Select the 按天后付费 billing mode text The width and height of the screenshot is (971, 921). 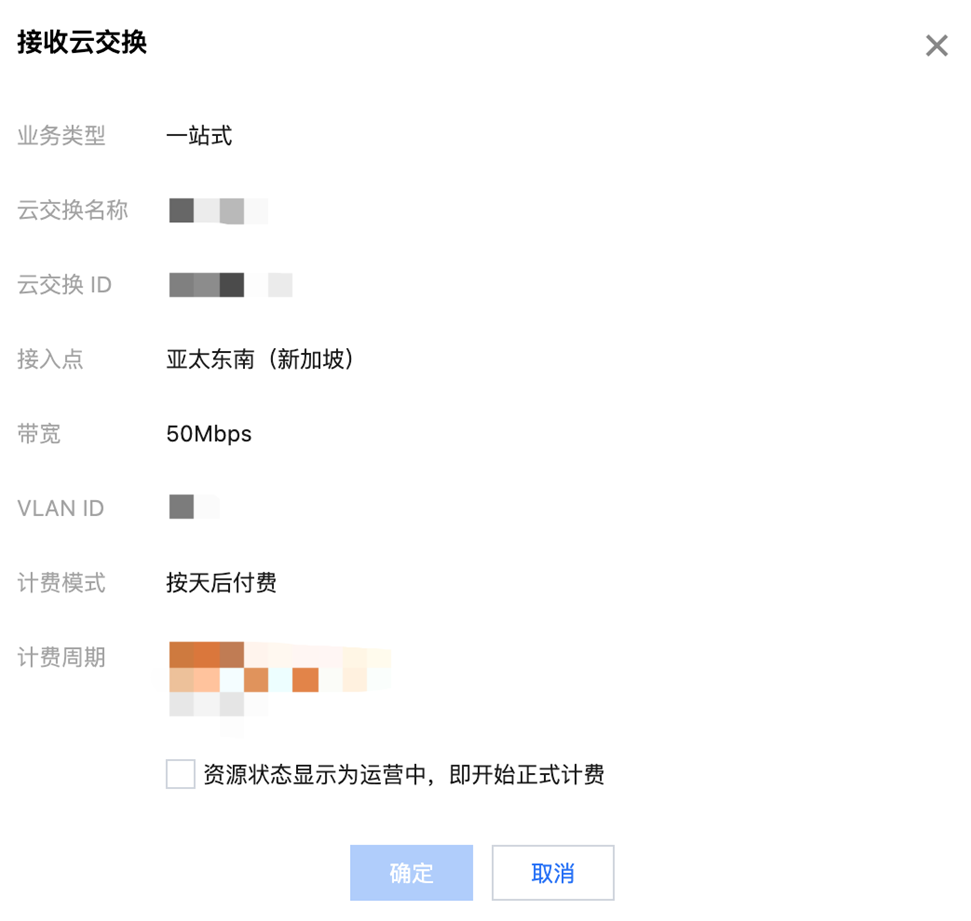221,583
